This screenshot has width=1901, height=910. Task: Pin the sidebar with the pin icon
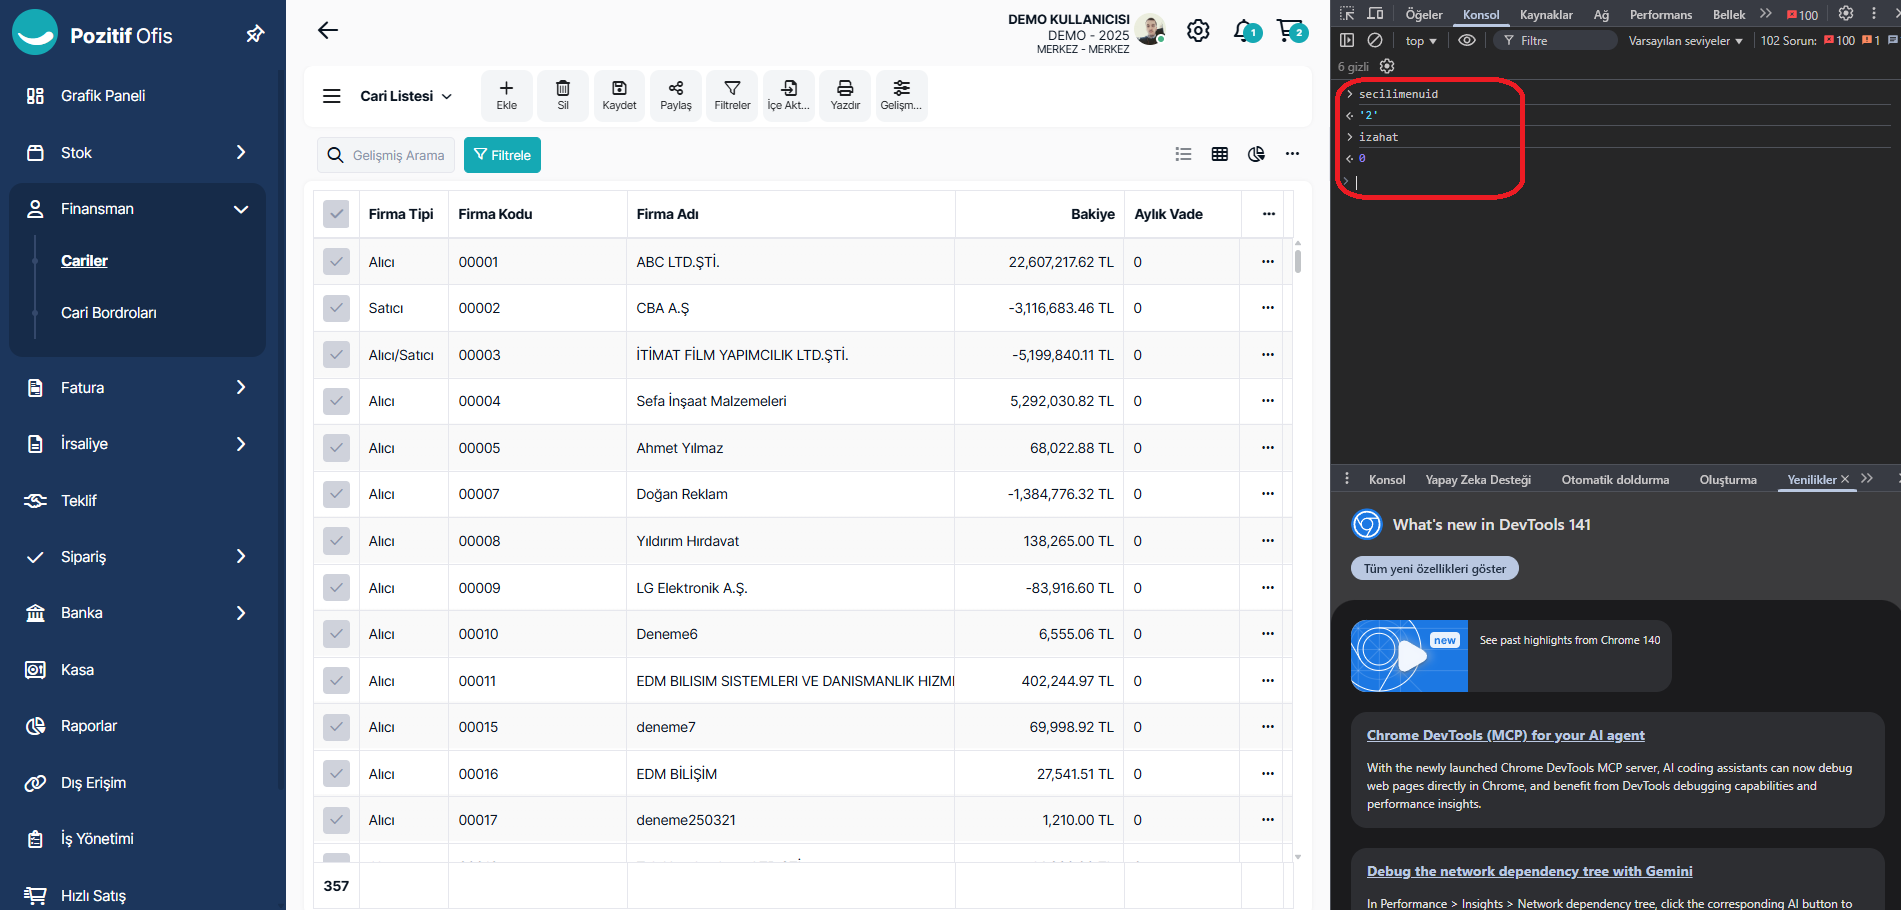click(x=255, y=35)
